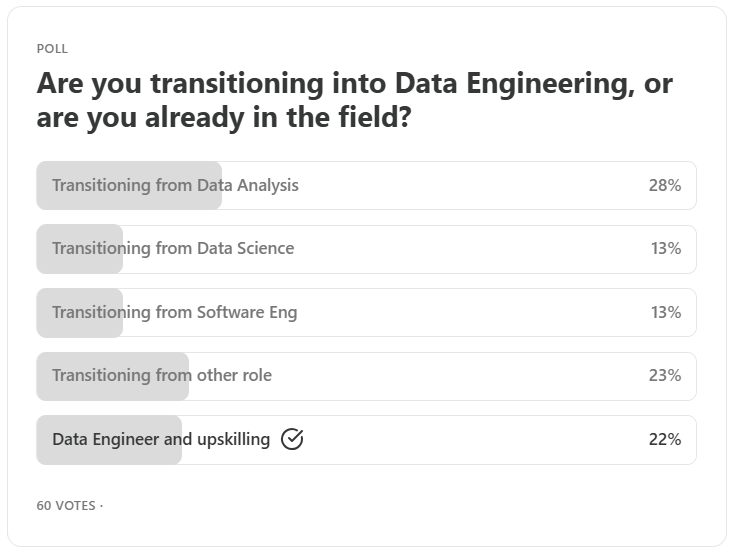The image size is (733, 556).
Task: Click the 13% result for Data Science
Action: pyautogui.click(x=665, y=248)
